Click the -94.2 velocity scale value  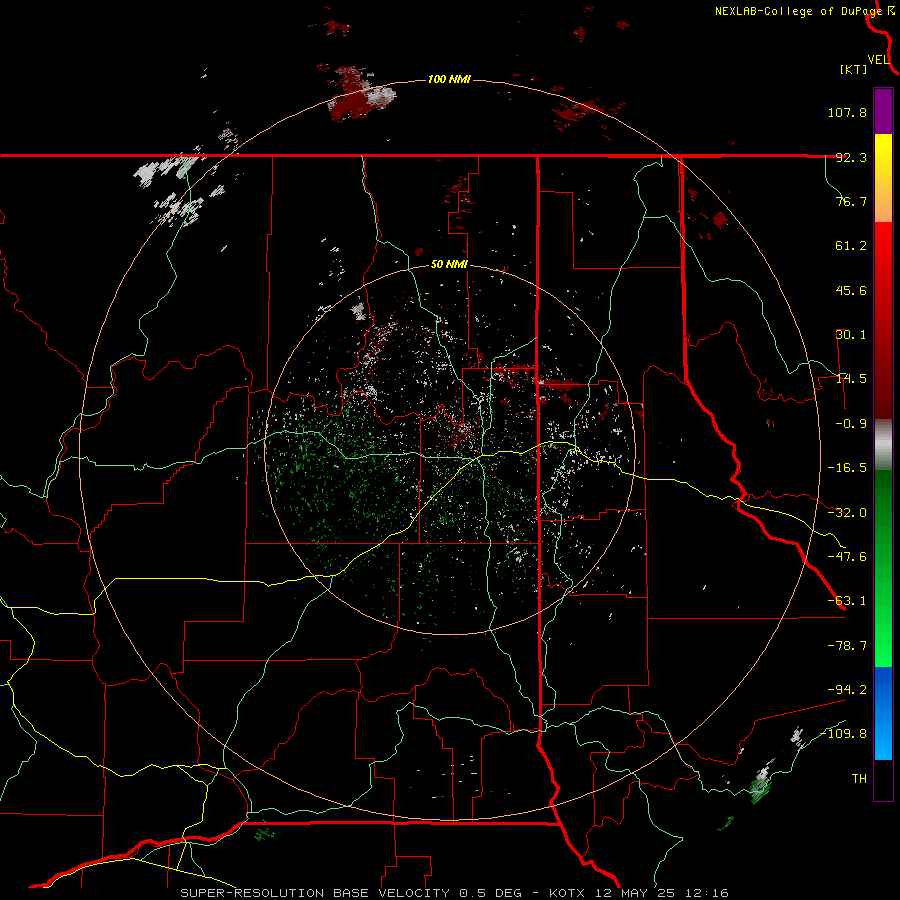[x=847, y=689]
